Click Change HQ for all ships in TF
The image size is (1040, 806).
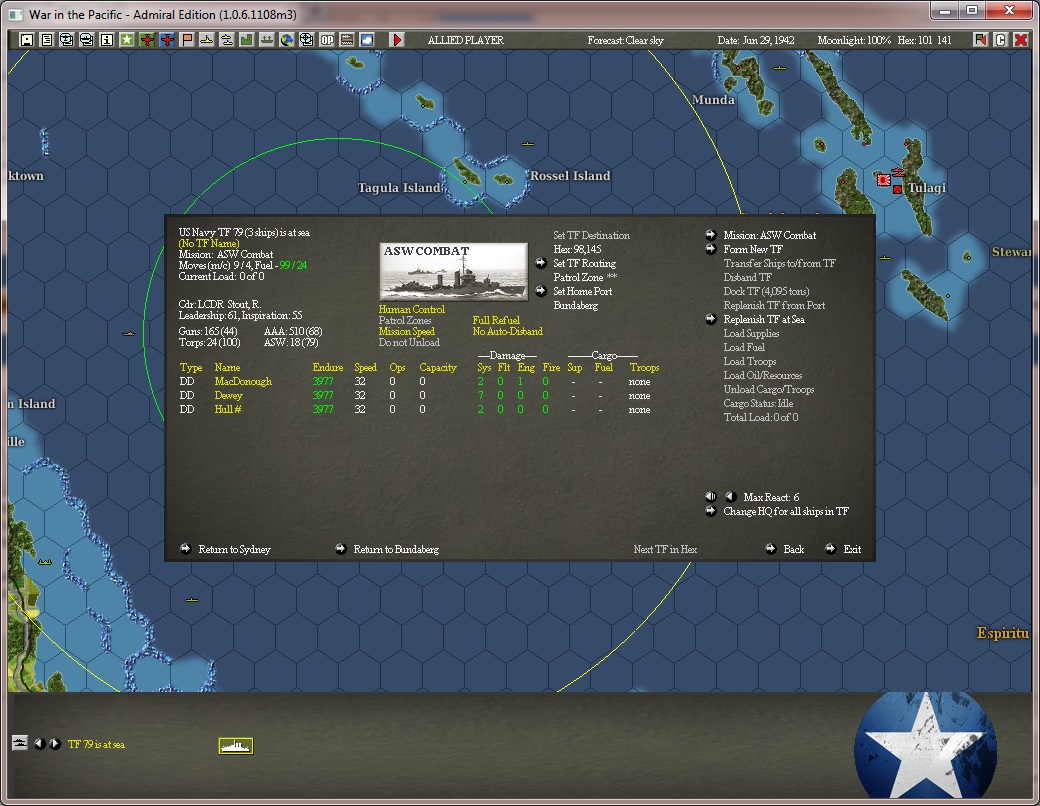786,511
